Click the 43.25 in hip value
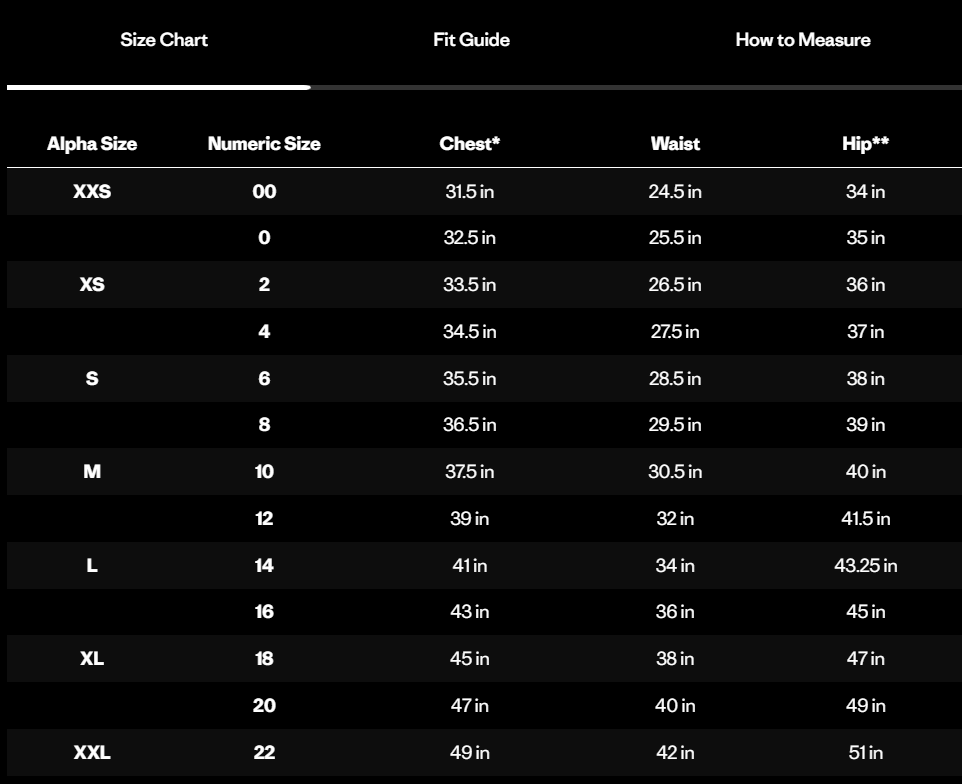 [865, 566]
